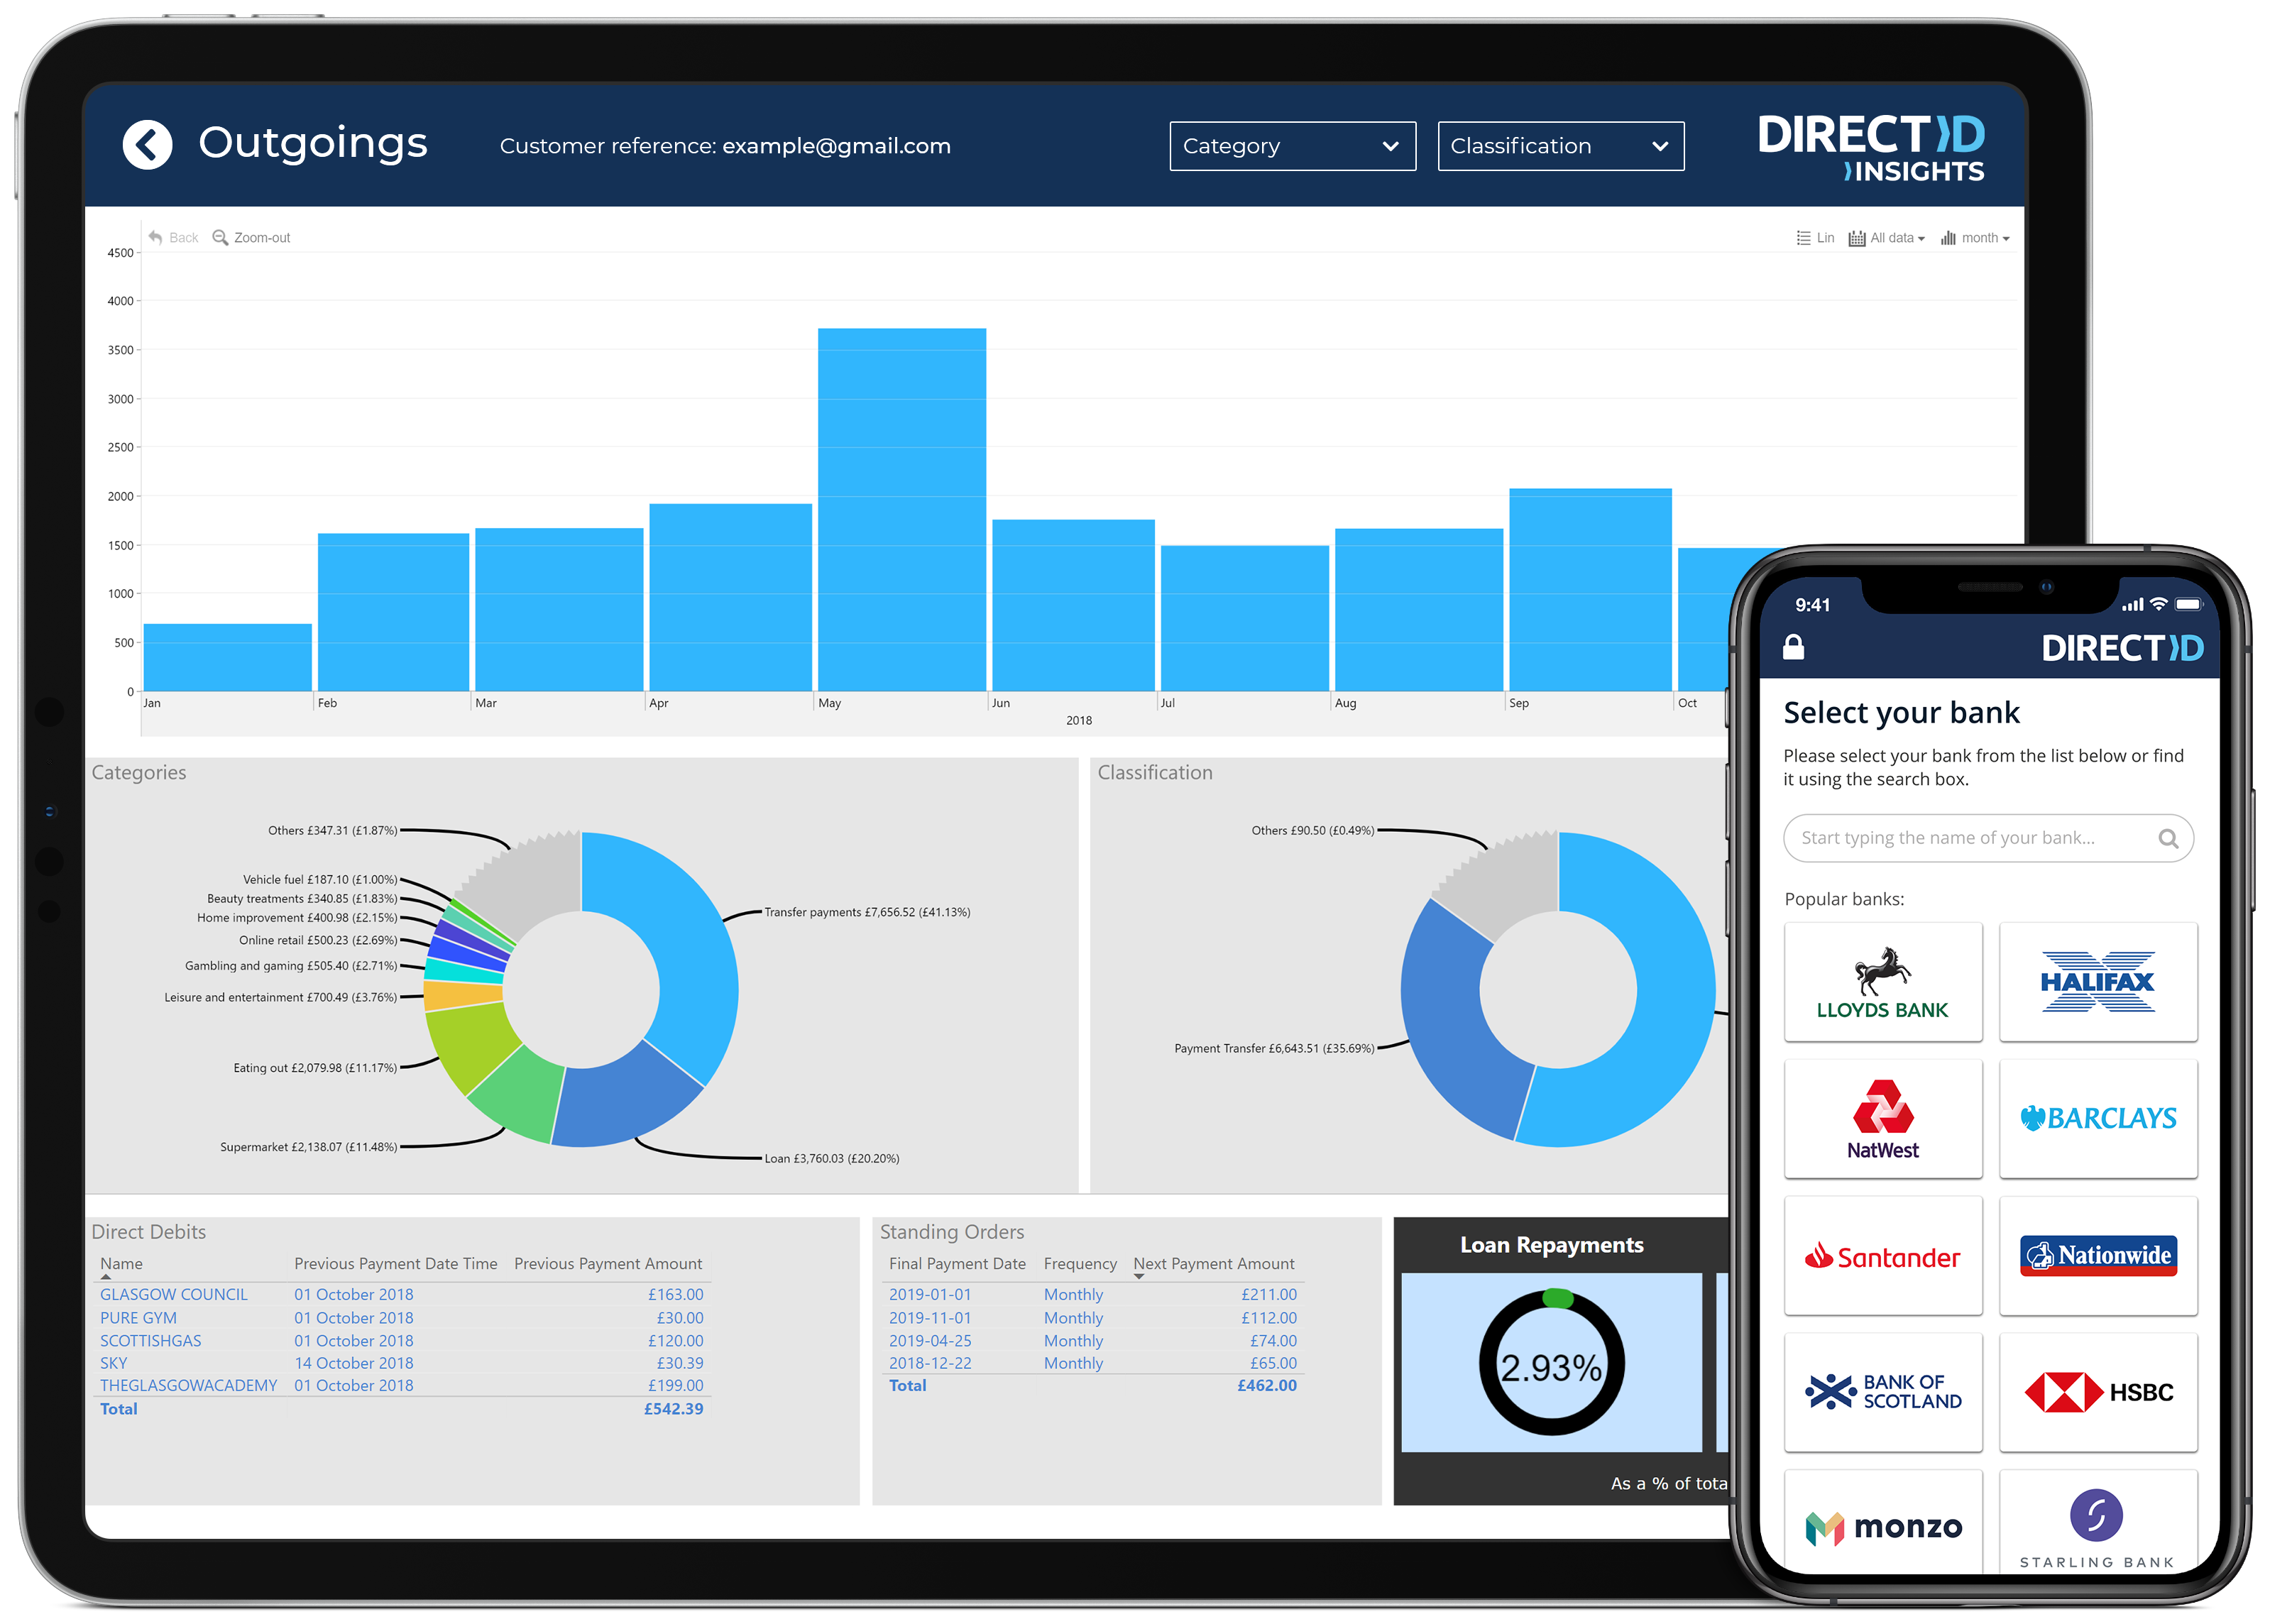
Task: Click the May bar in chart
Action: click(x=902, y=509)
